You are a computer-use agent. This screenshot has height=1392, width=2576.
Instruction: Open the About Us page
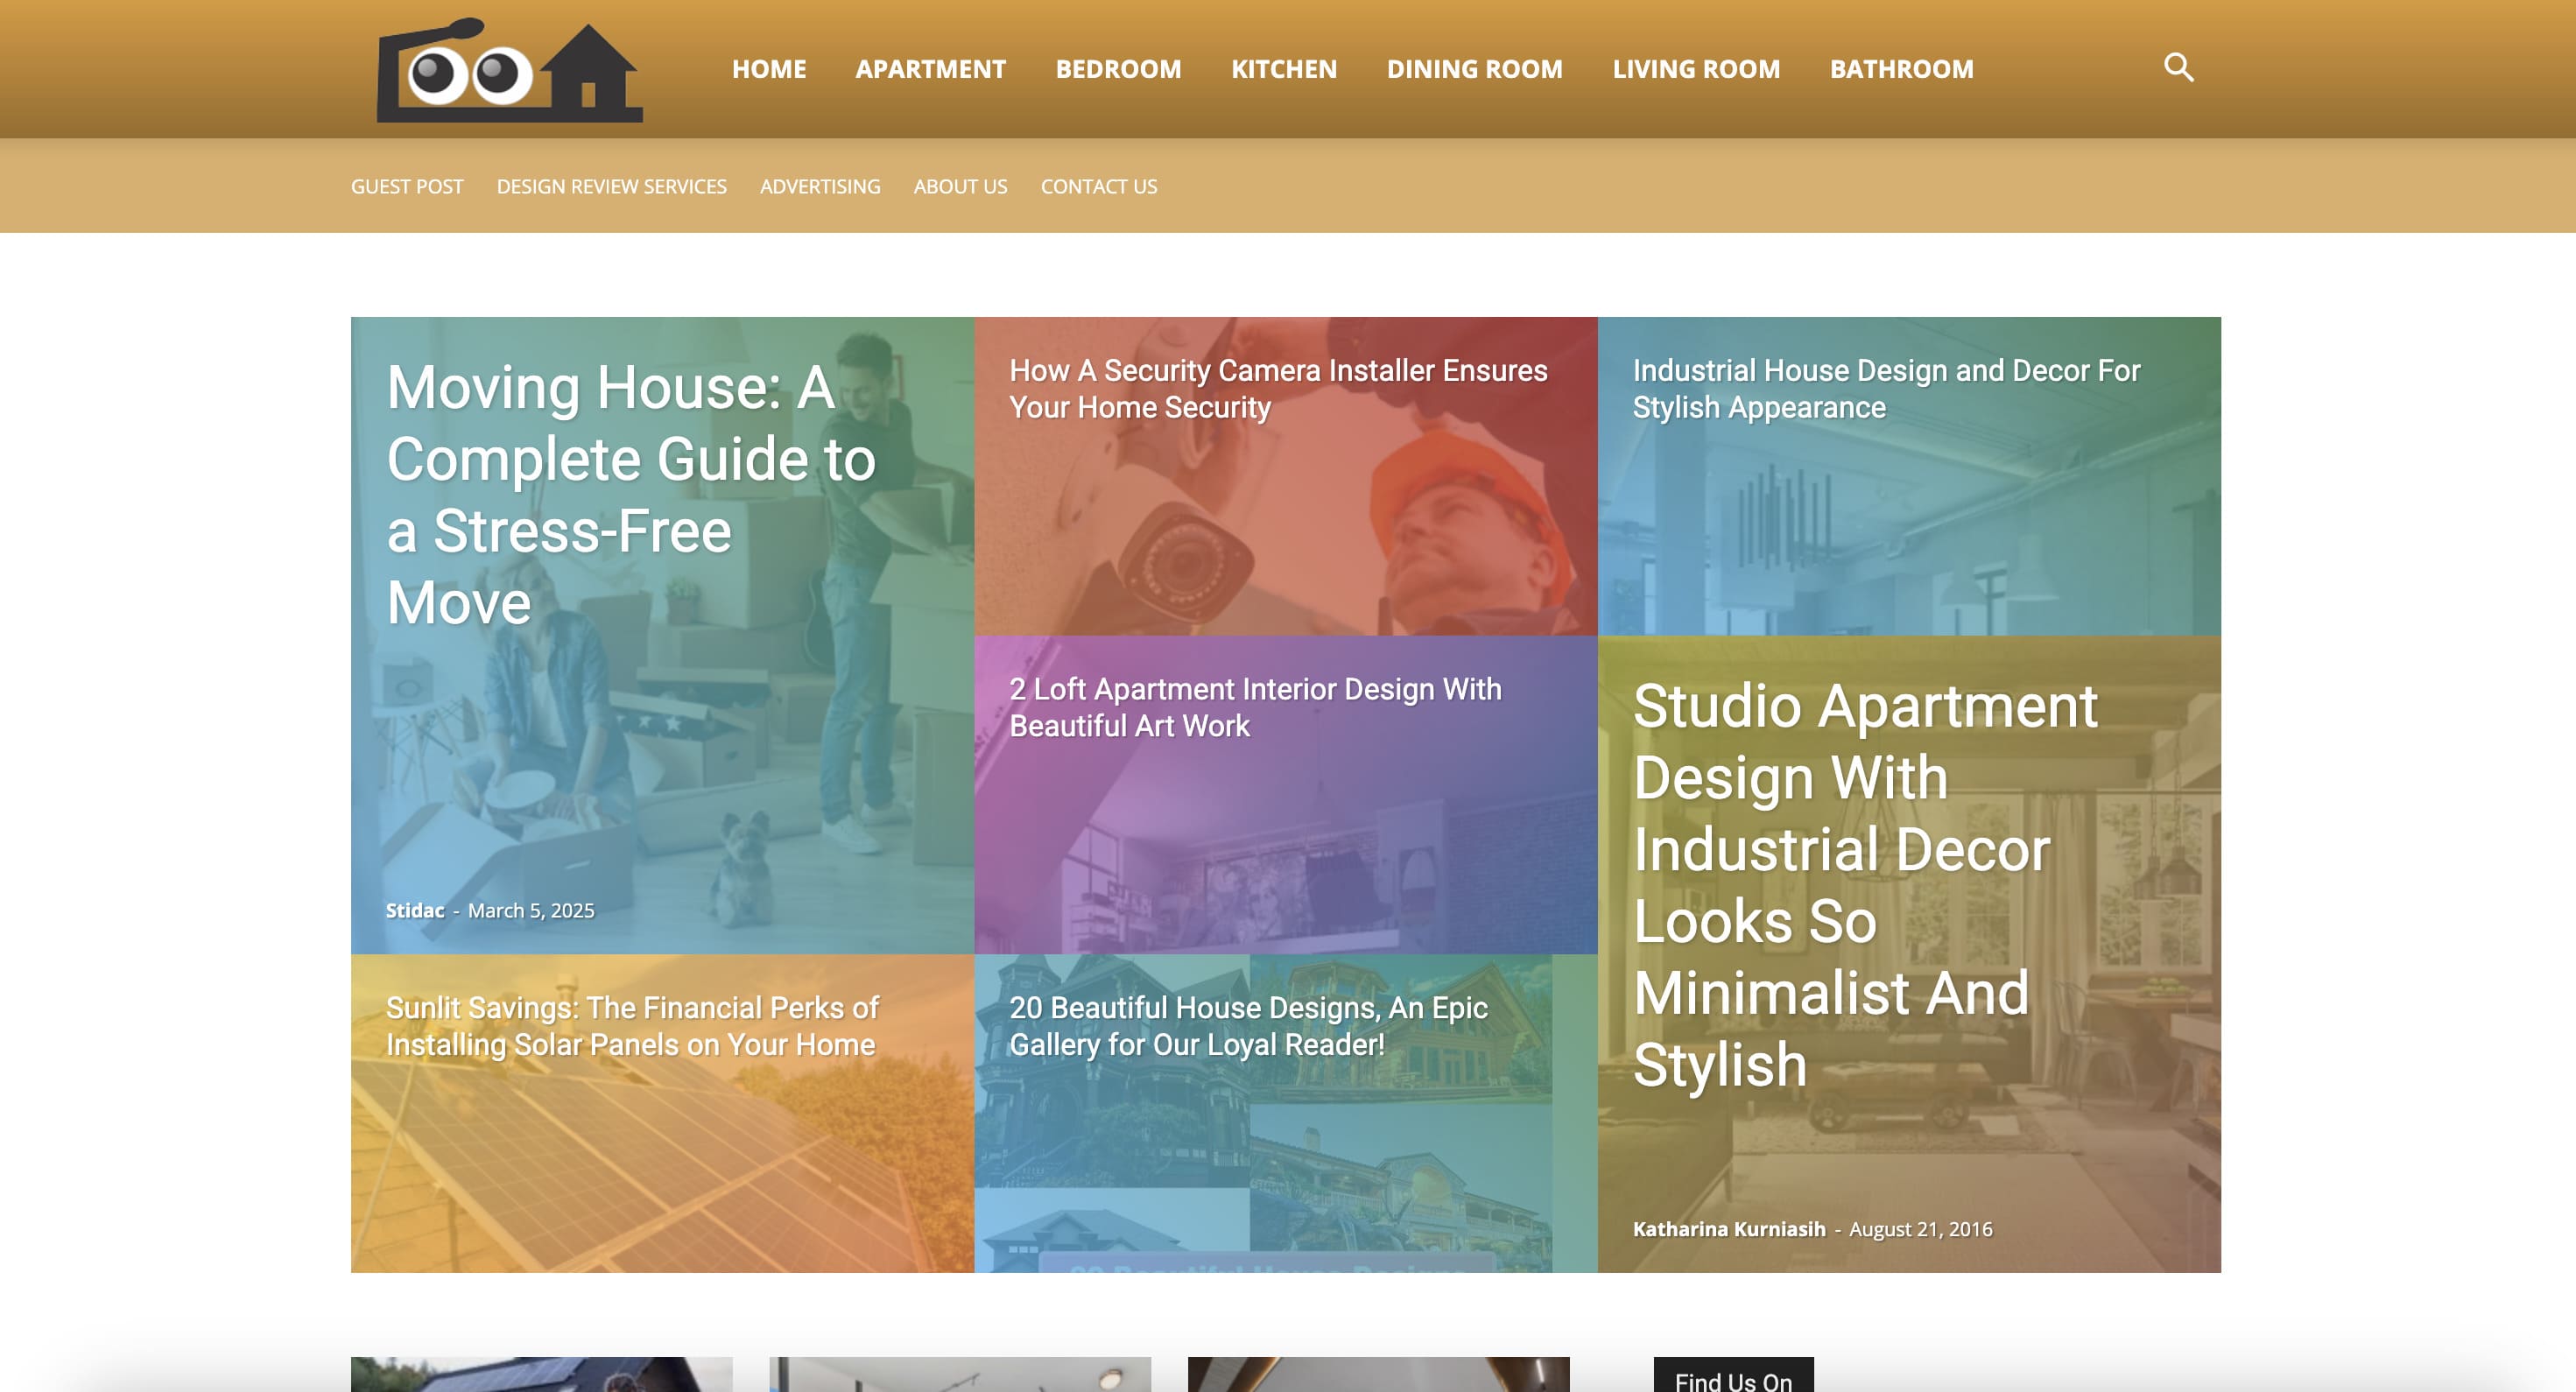point(960,187)
